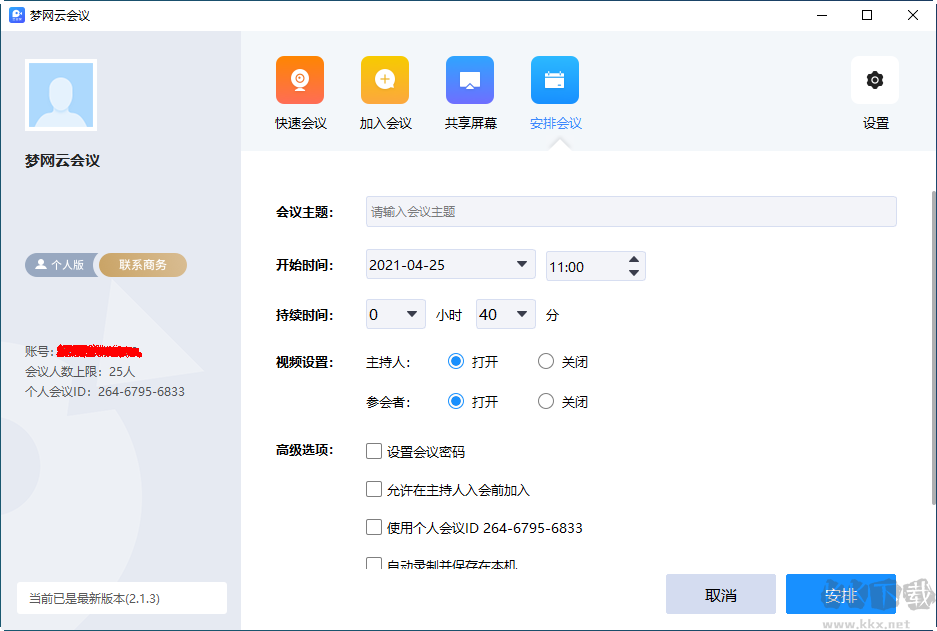Check 允许在主持人入会前加入 option
Image resolution: width=937 pixels, height=631 pixels.
click(374, 489)
